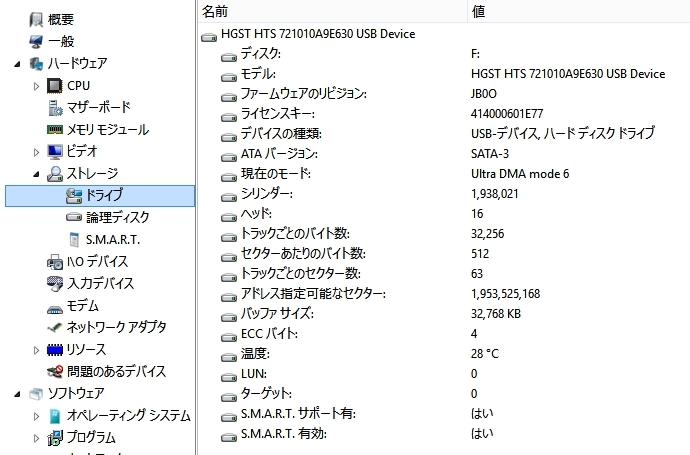
Task: Open S.M.A.R.T. under ストレージ
Action: click(x=113, y=240)
